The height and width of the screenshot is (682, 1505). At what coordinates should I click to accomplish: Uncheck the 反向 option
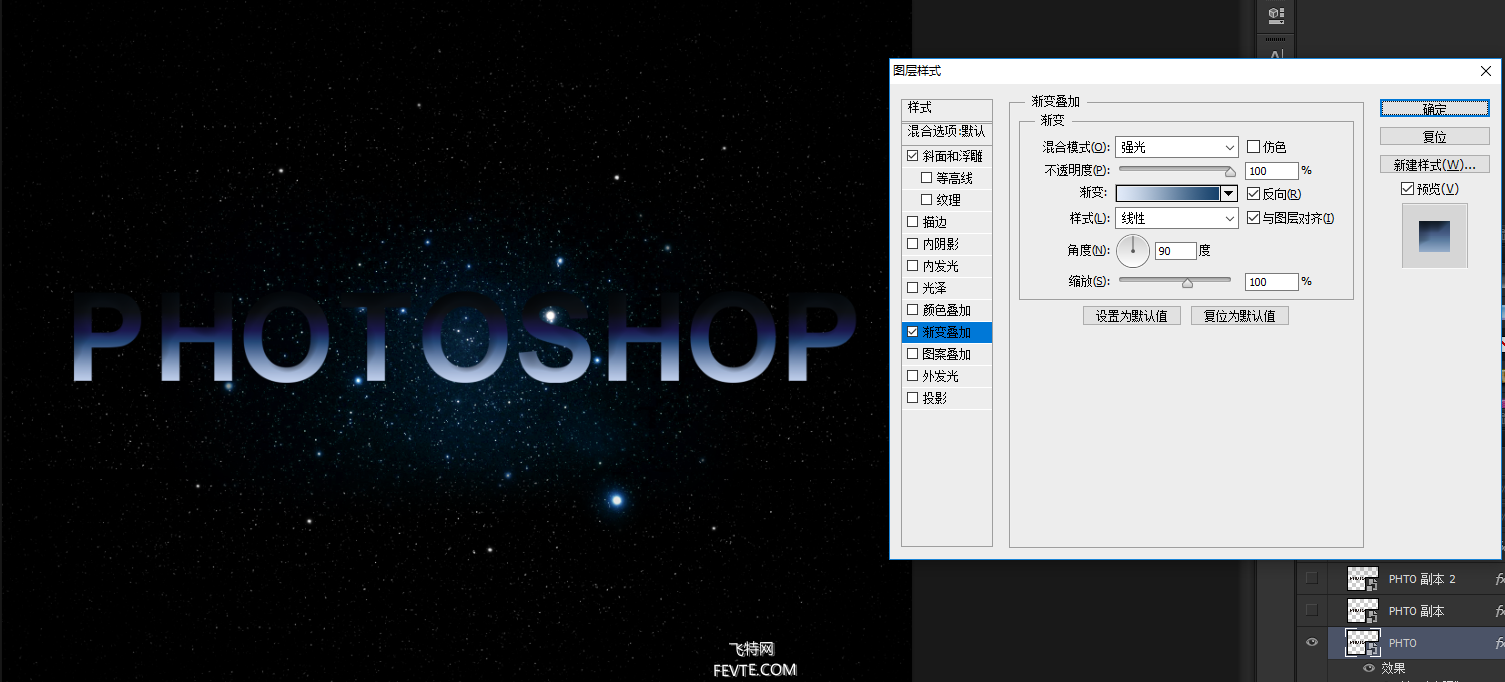point(1253,194)
